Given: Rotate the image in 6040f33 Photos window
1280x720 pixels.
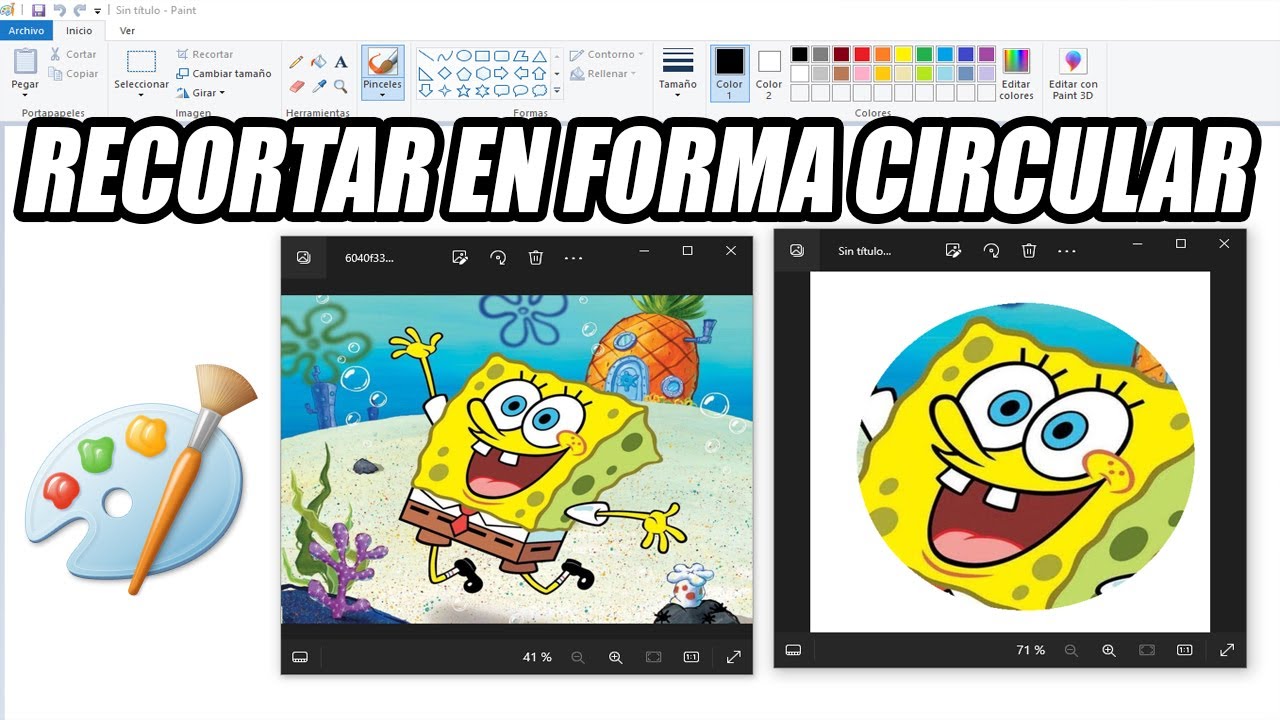Looking at the screenshot, I should pyautogui.click(x=498, y=257).
